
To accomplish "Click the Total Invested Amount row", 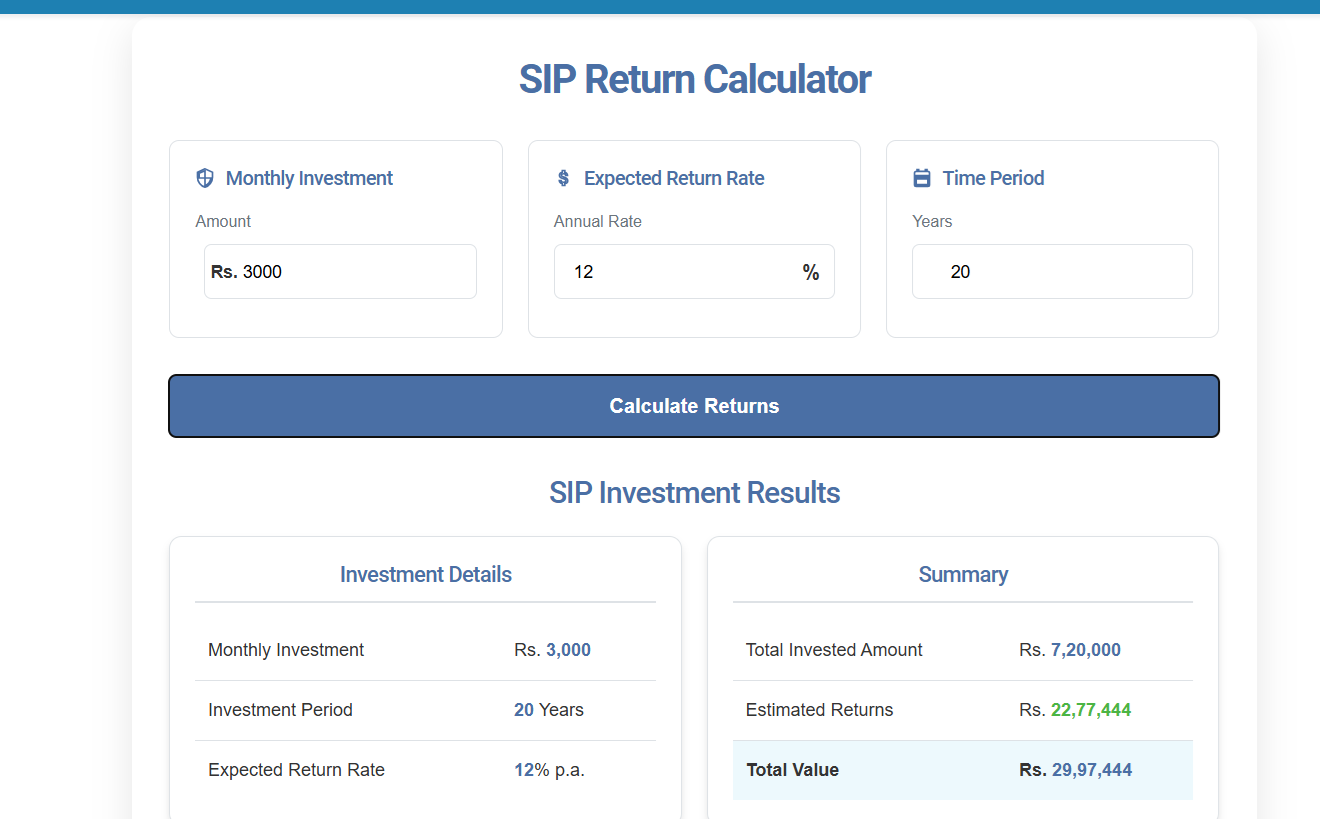I will point(962,649).
